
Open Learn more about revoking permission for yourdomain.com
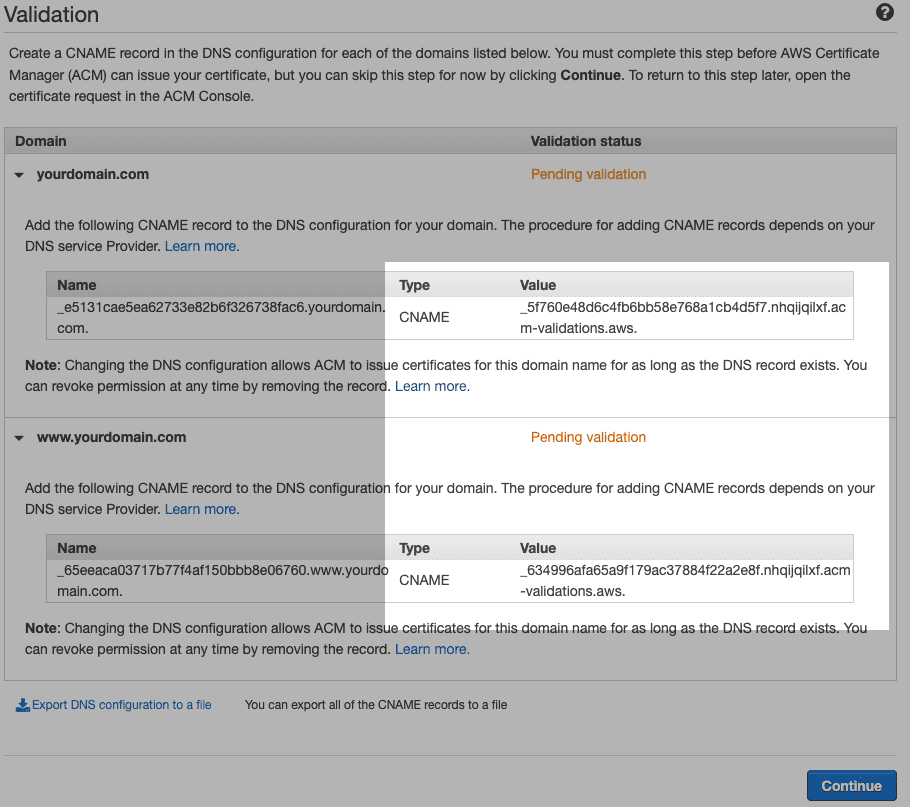431,385
